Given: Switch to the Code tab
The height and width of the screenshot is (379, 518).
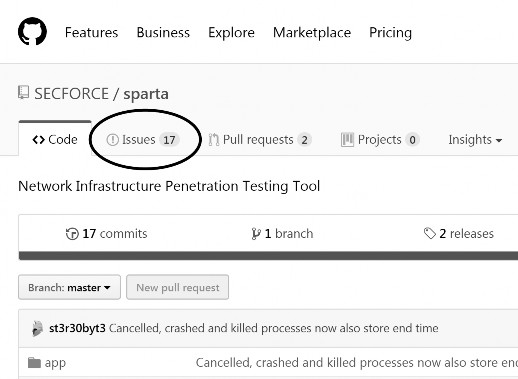Looking at the screenshot, I should [55, 139].
